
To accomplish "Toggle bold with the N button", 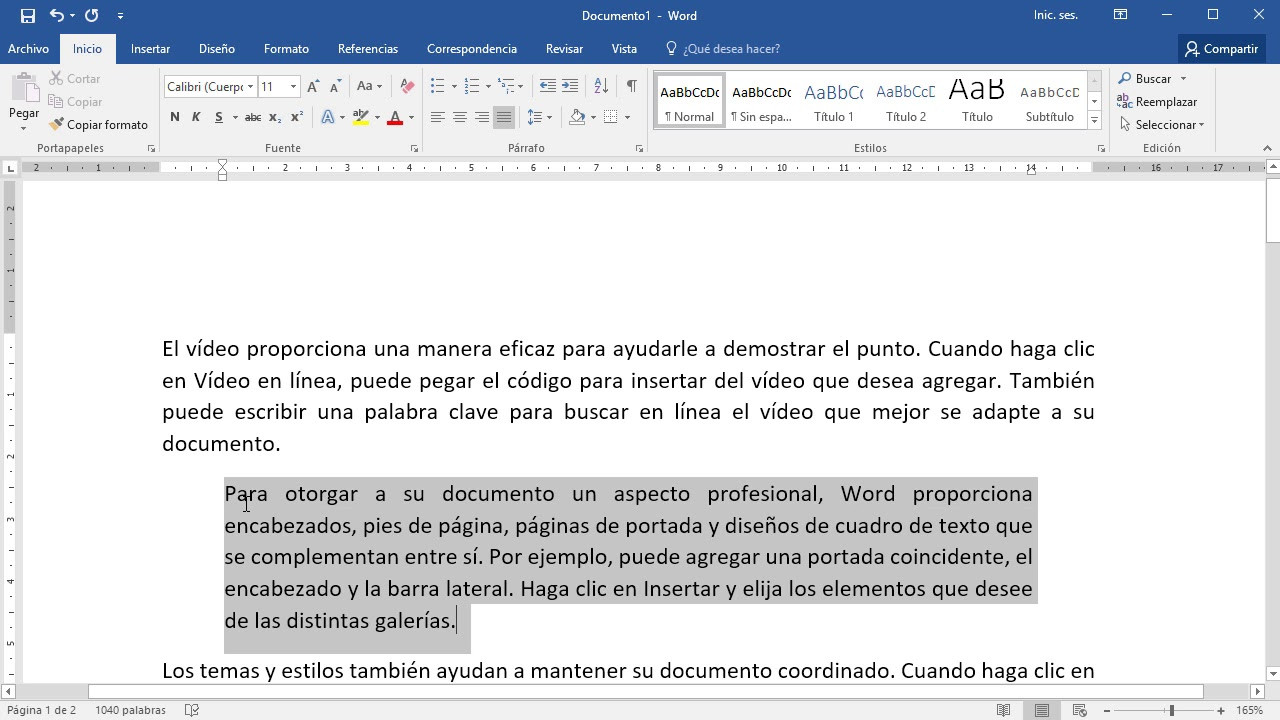I will point(175,118).
